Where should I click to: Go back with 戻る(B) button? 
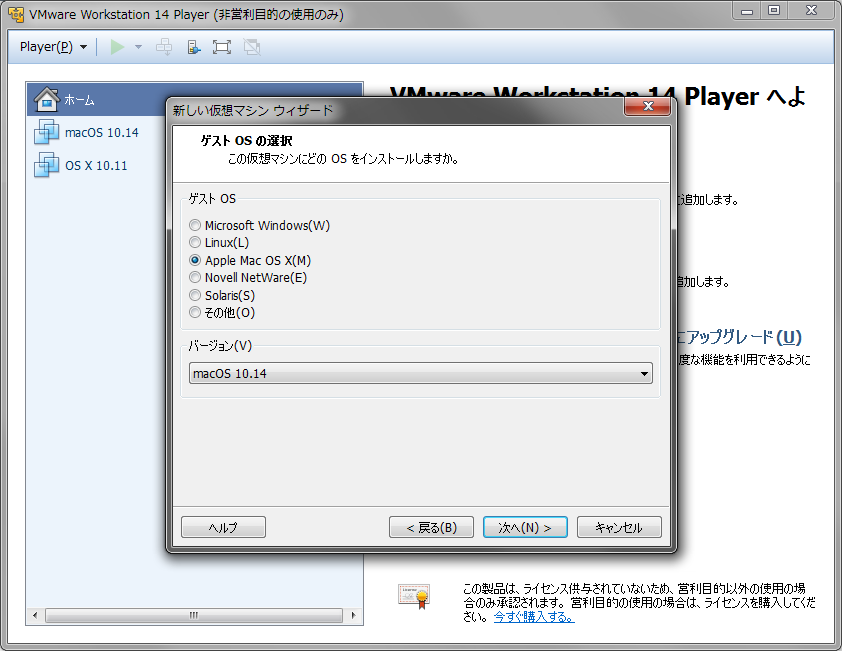point(431,527)
